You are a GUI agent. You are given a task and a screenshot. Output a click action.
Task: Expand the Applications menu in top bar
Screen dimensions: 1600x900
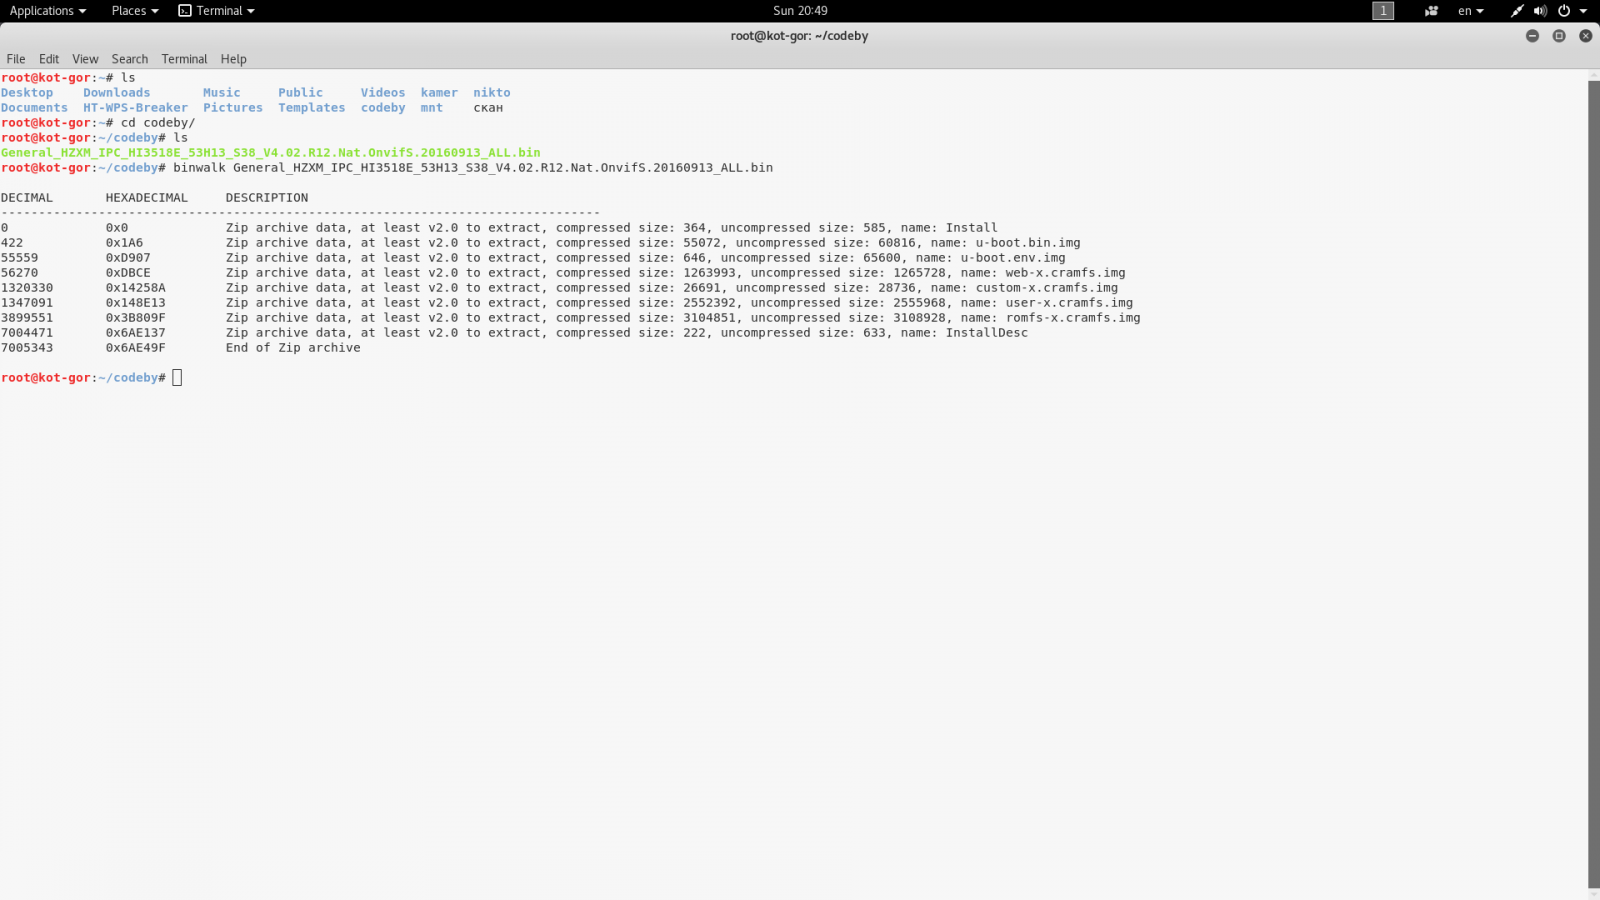(47, 11)
